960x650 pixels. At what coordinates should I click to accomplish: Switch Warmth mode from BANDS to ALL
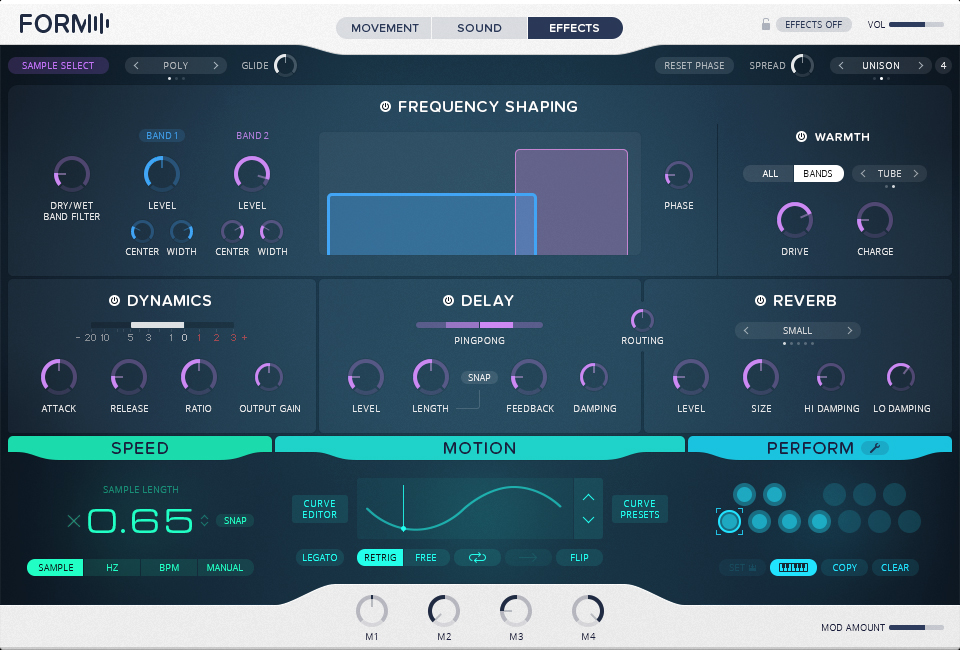point(768,173)
